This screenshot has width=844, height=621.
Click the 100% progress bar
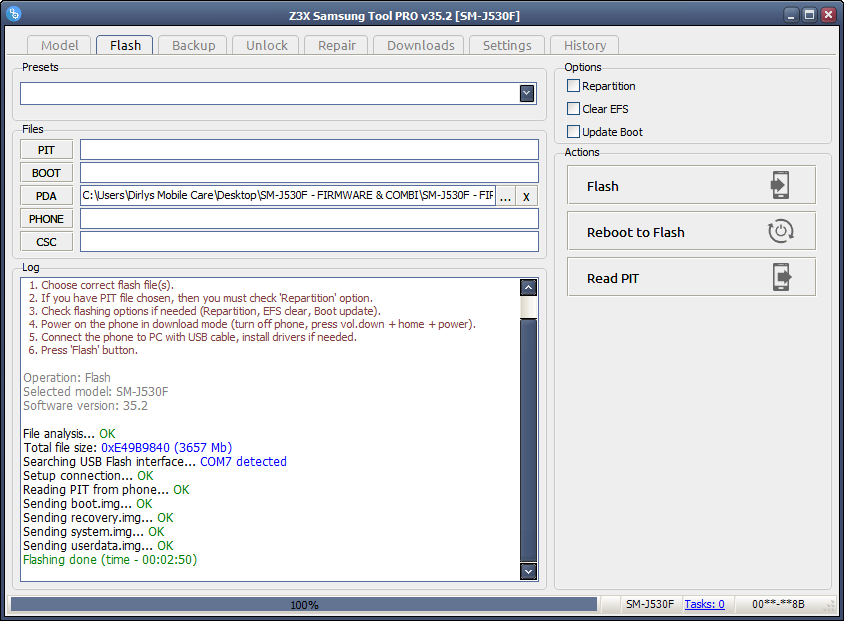click(x=304, y=604)
